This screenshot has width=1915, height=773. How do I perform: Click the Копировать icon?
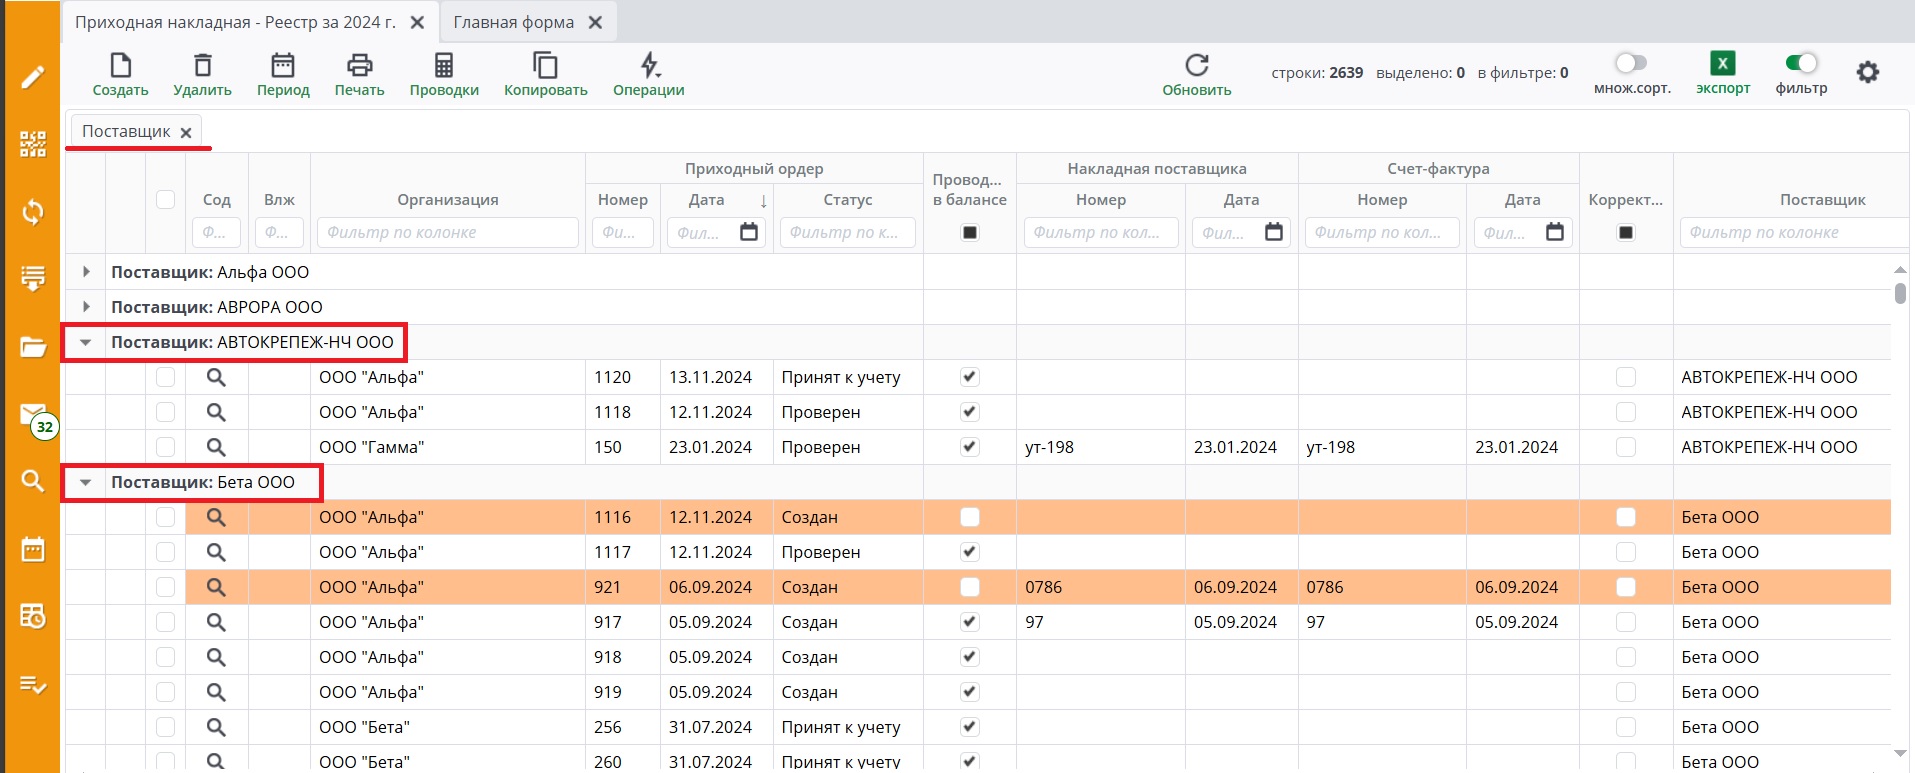[545, 66]
